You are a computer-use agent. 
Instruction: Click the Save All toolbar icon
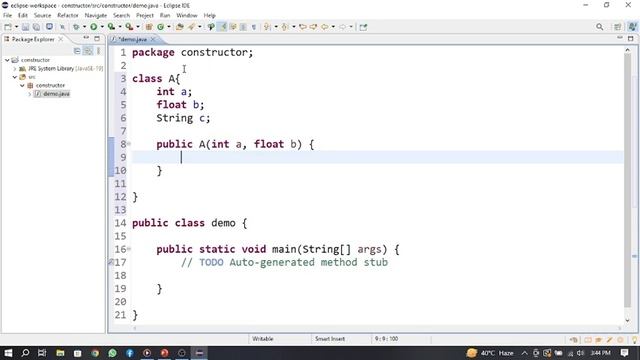click(36, 27)
